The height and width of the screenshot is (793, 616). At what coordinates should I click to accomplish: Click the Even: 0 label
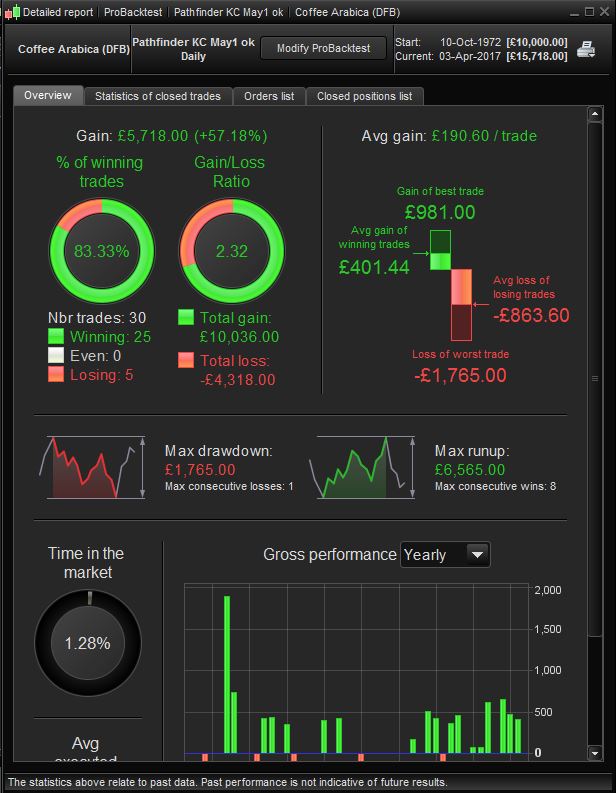pyautogui.click(x=96, y=356)
